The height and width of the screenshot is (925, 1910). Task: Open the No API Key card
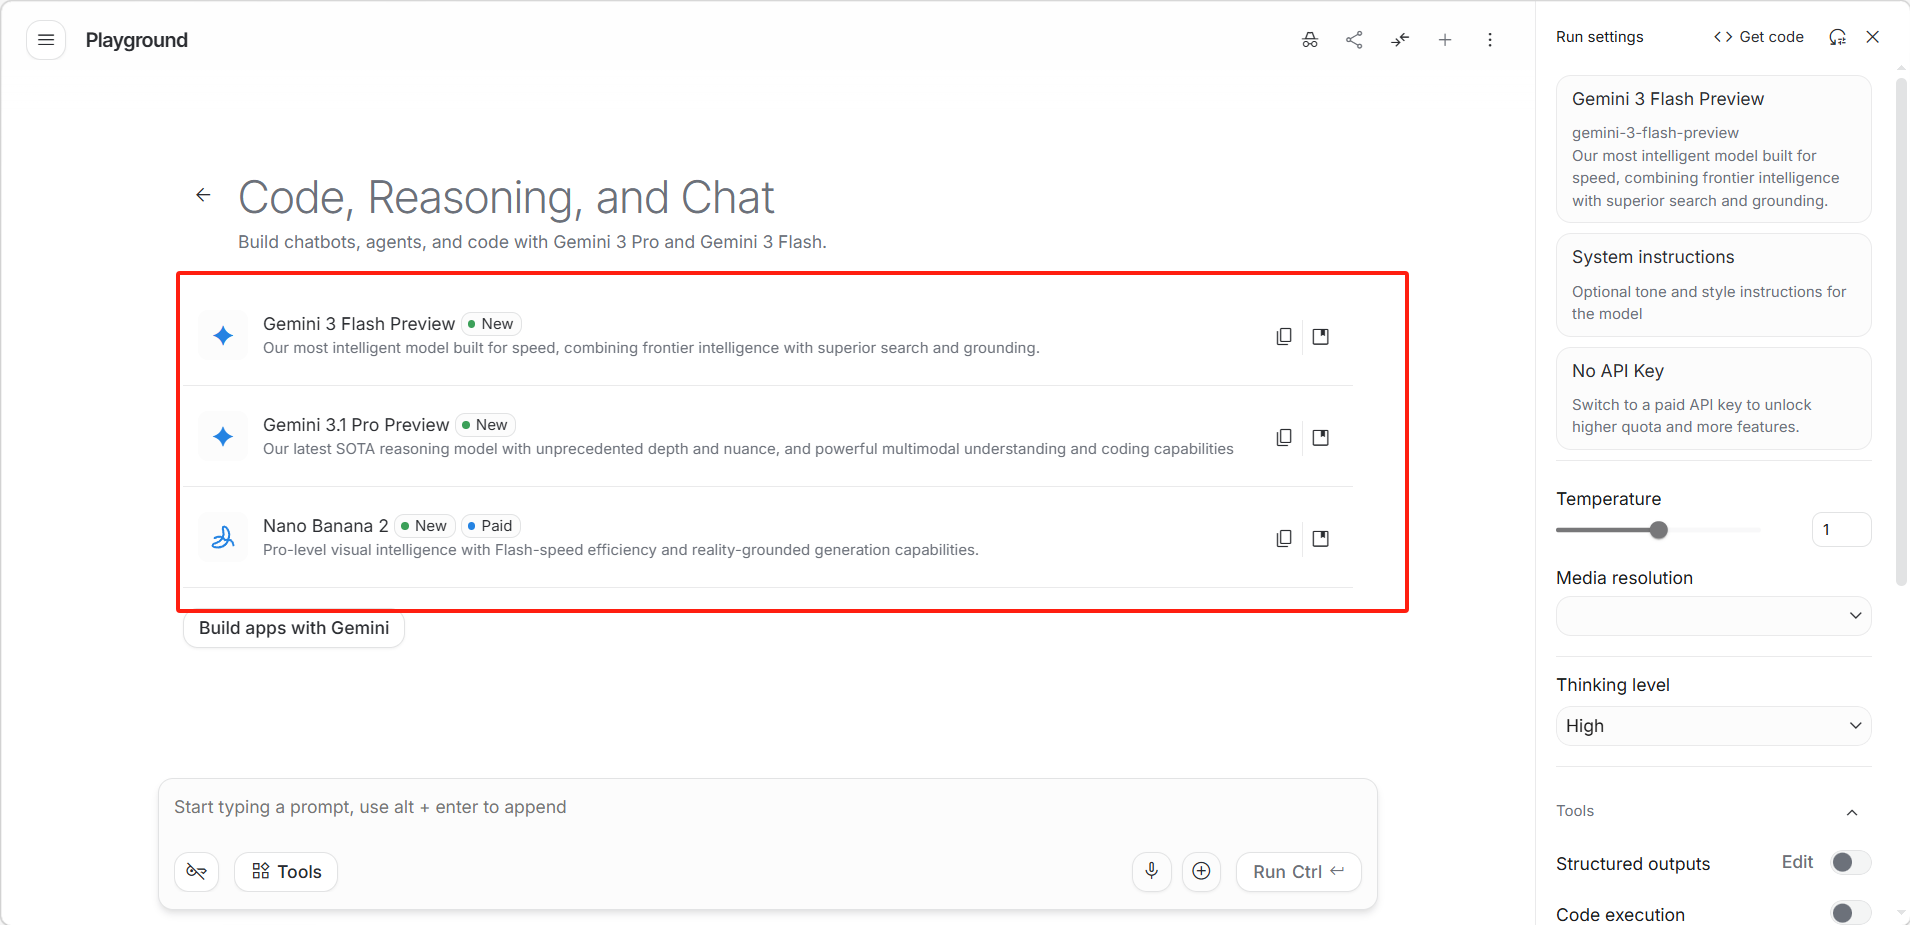[1714, 398]
